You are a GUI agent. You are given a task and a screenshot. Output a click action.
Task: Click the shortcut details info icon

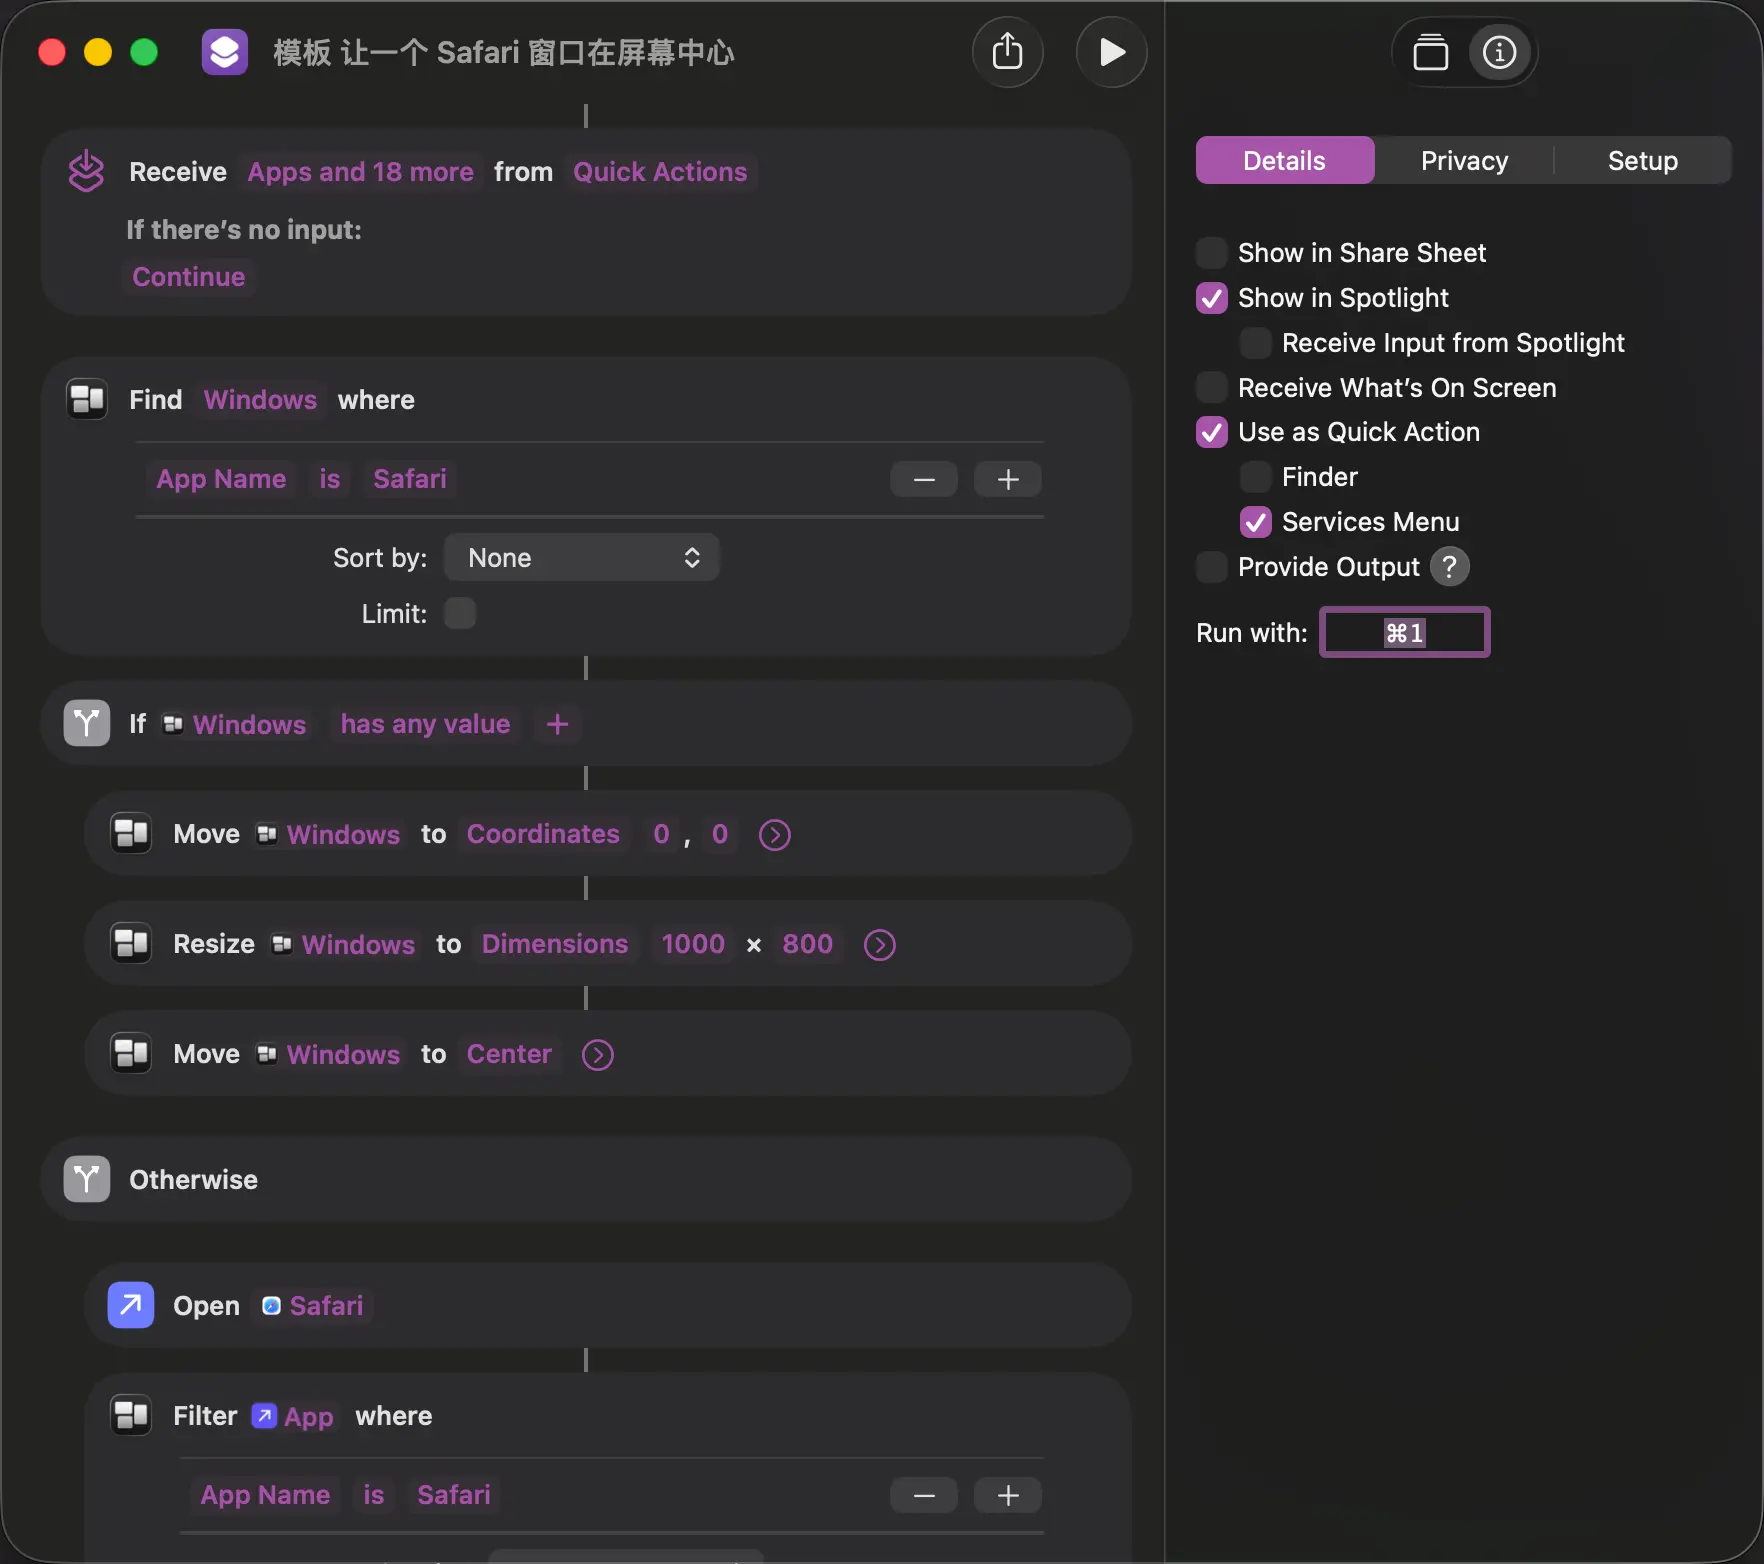pyautogui.click(x=1499, y=52)
